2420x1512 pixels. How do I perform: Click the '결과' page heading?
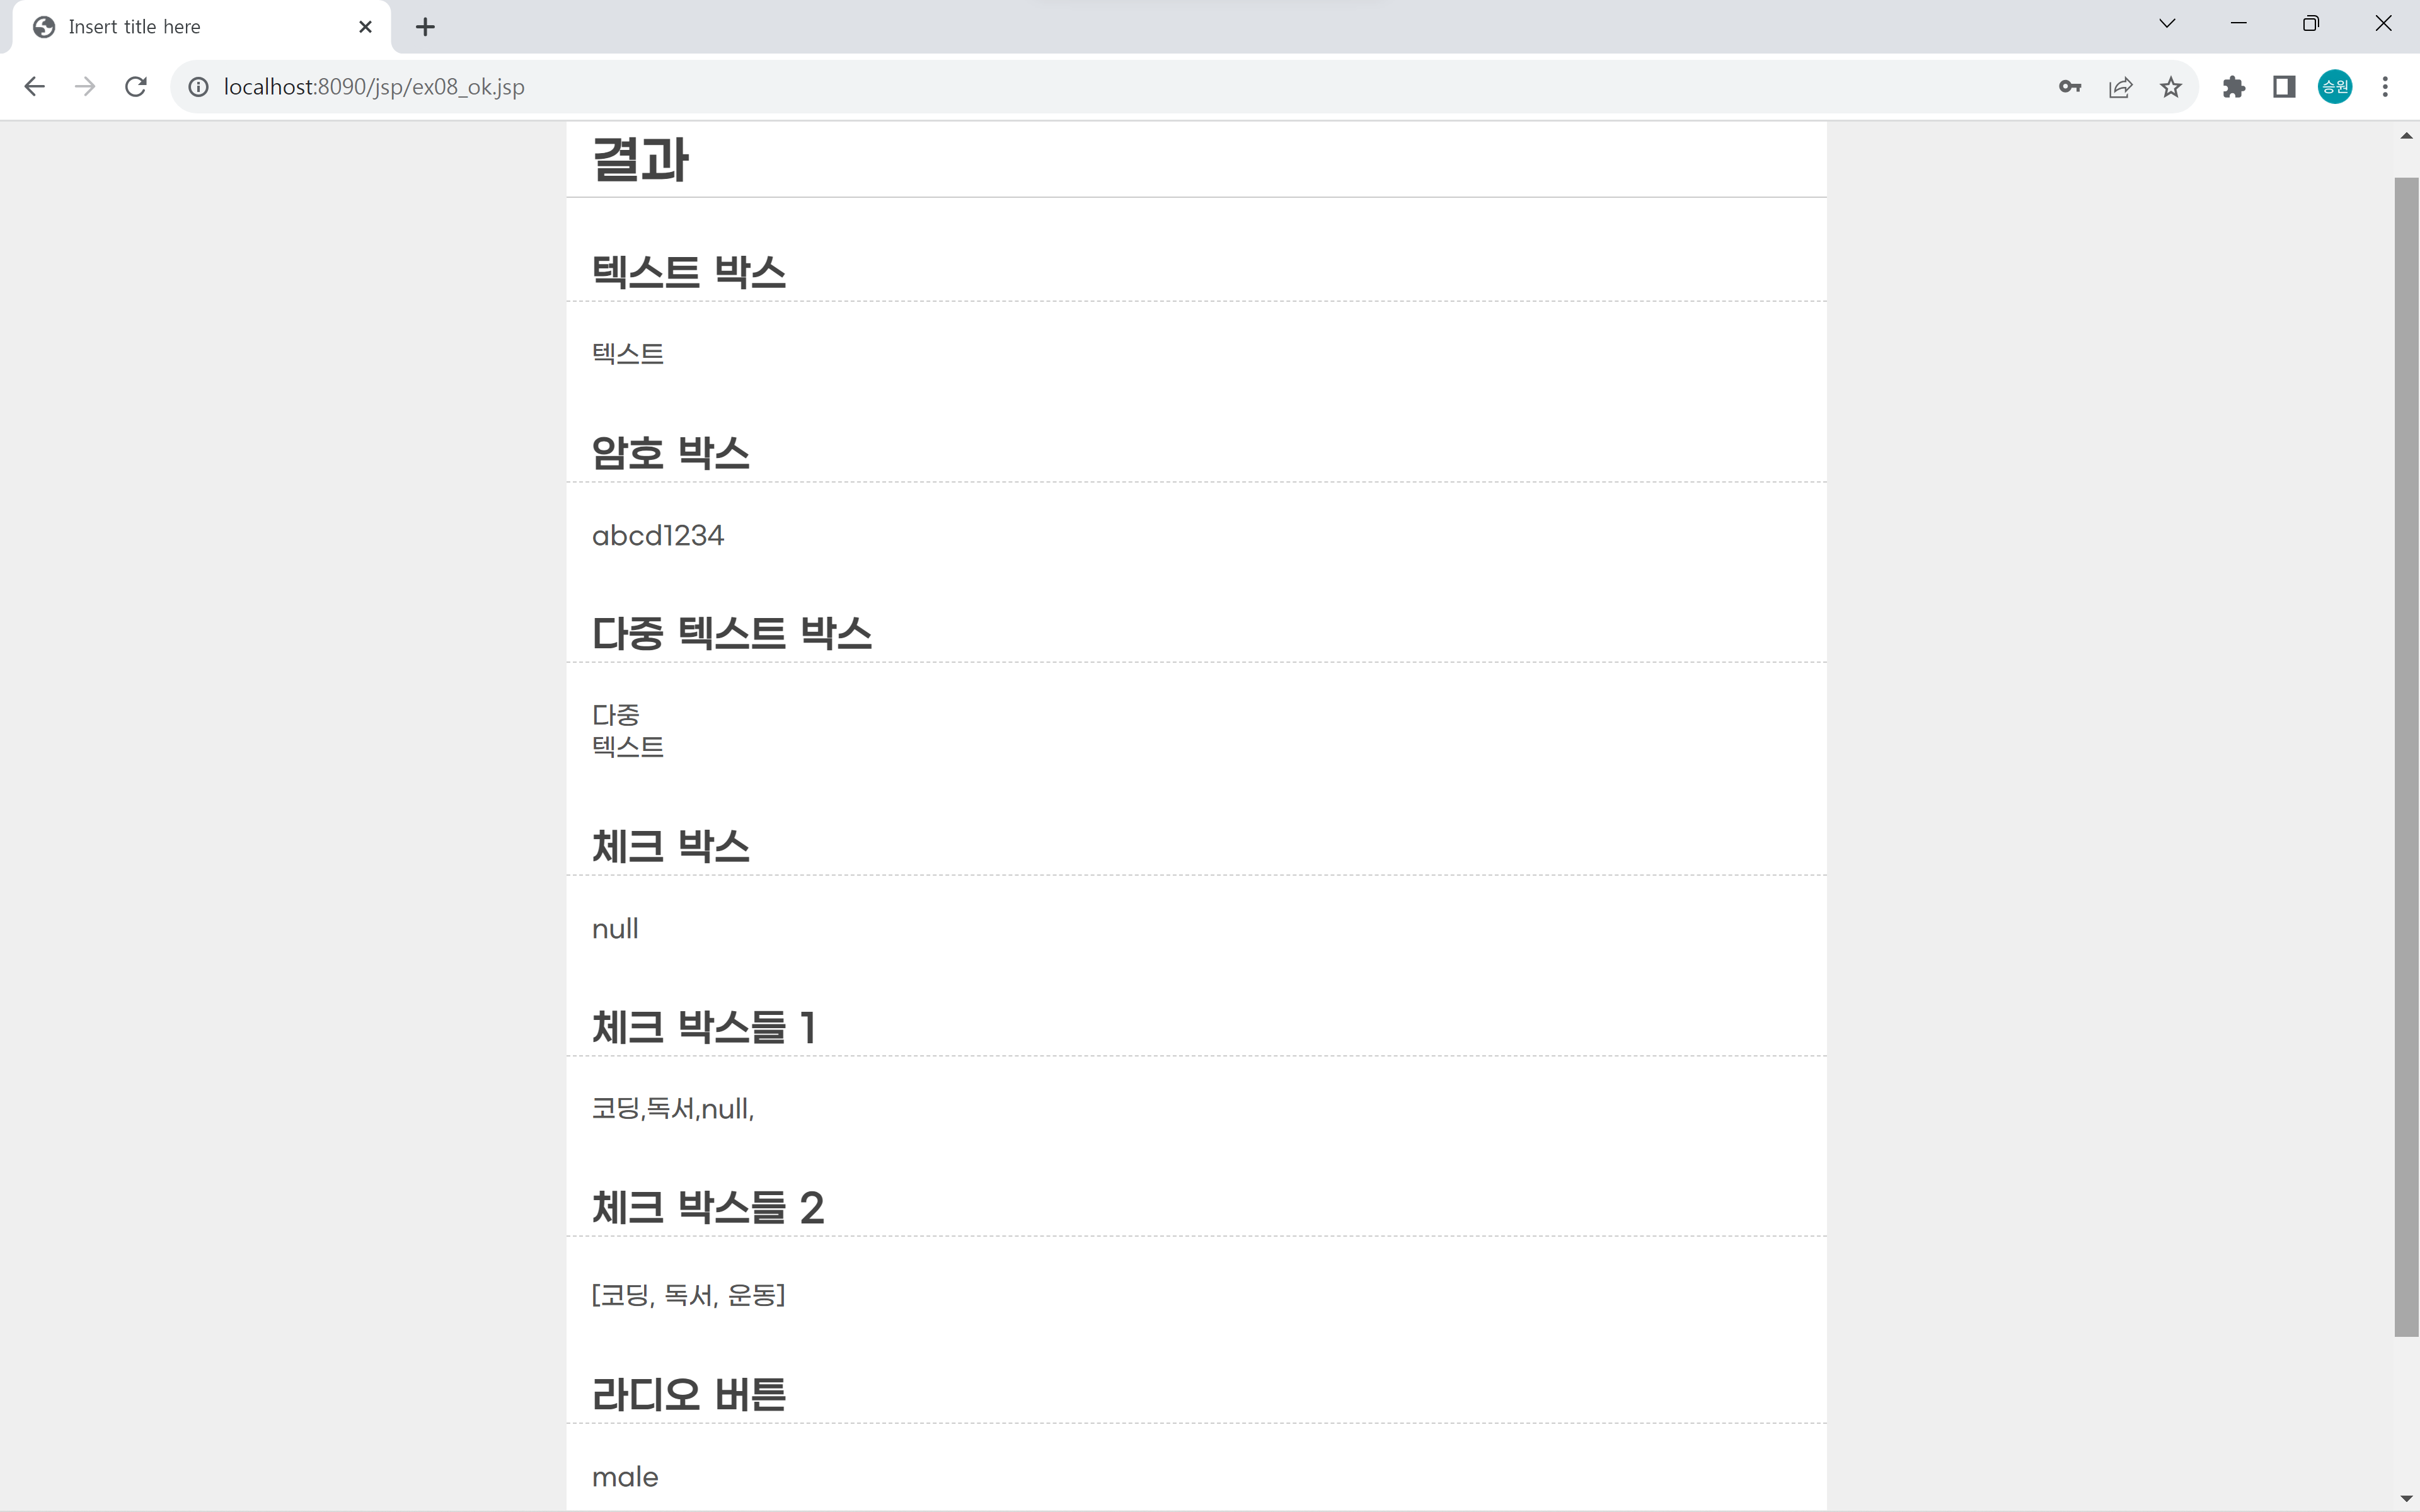[640, 160]
